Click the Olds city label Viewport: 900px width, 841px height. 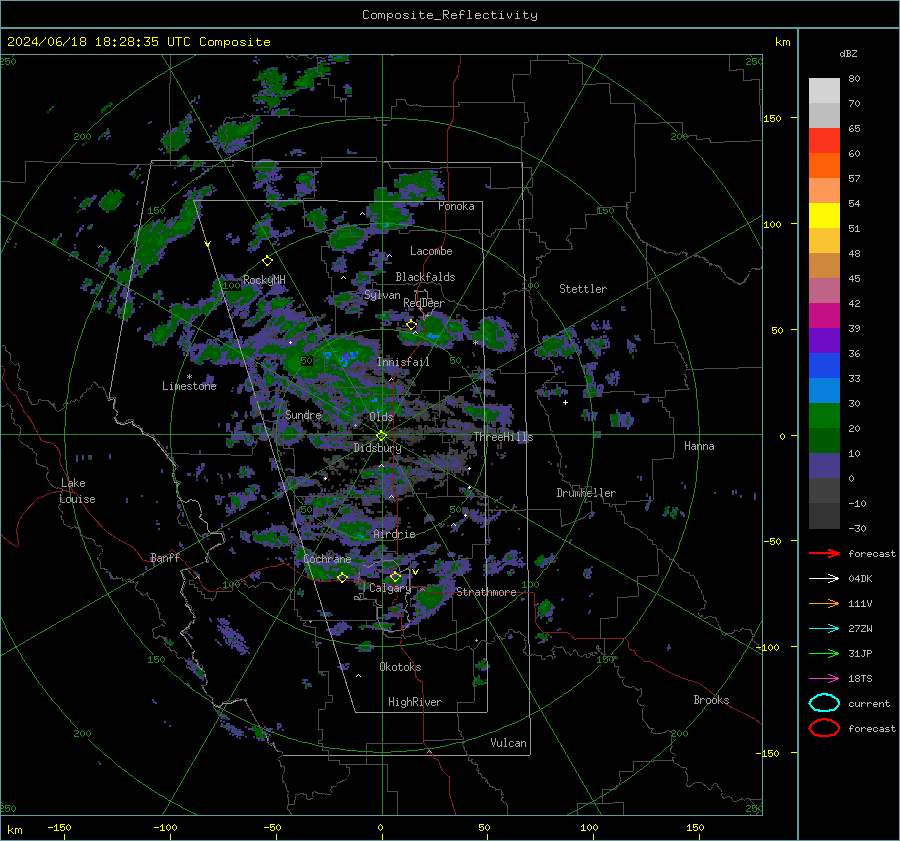pos(381,417)
